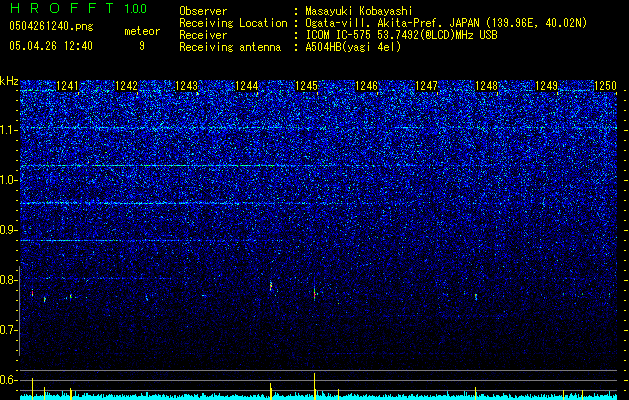Viewport: 629px width, 400px height.
Task: Click the Receiving antenna field label
Action: pos(230,47)
